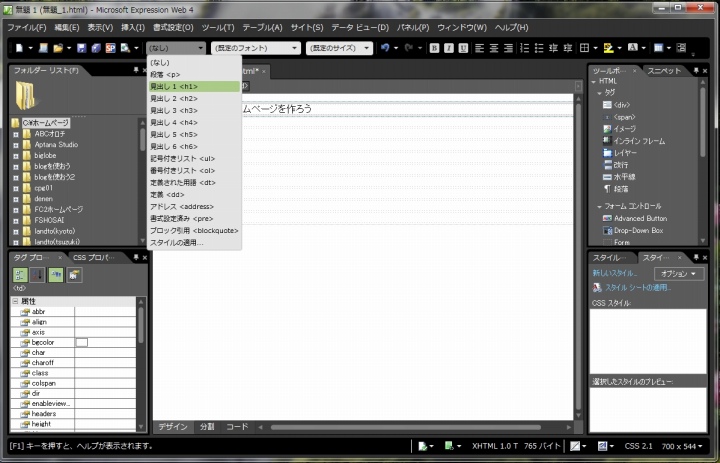Click the highlight color icon in toolbar

tap(609, 48)
